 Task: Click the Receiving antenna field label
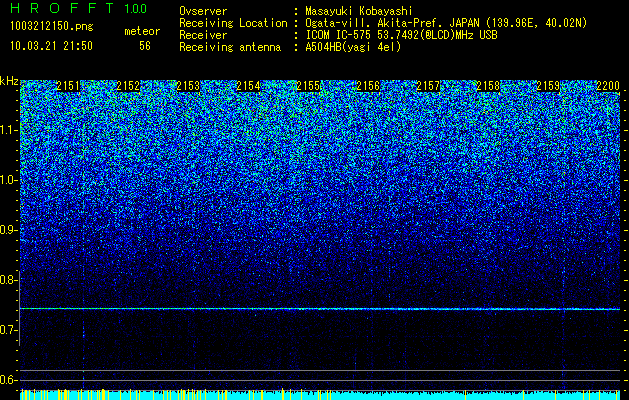(x=230, y=47)
